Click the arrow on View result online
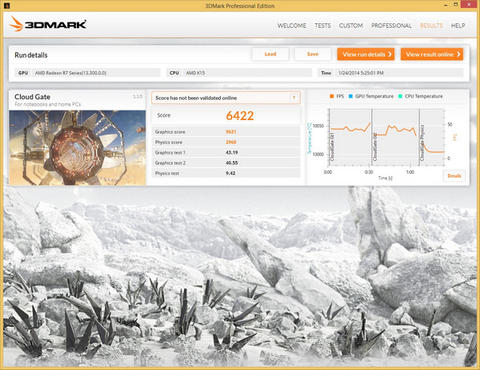The height and width of the screenshot is (370, 480). click(x=458, y=54)
